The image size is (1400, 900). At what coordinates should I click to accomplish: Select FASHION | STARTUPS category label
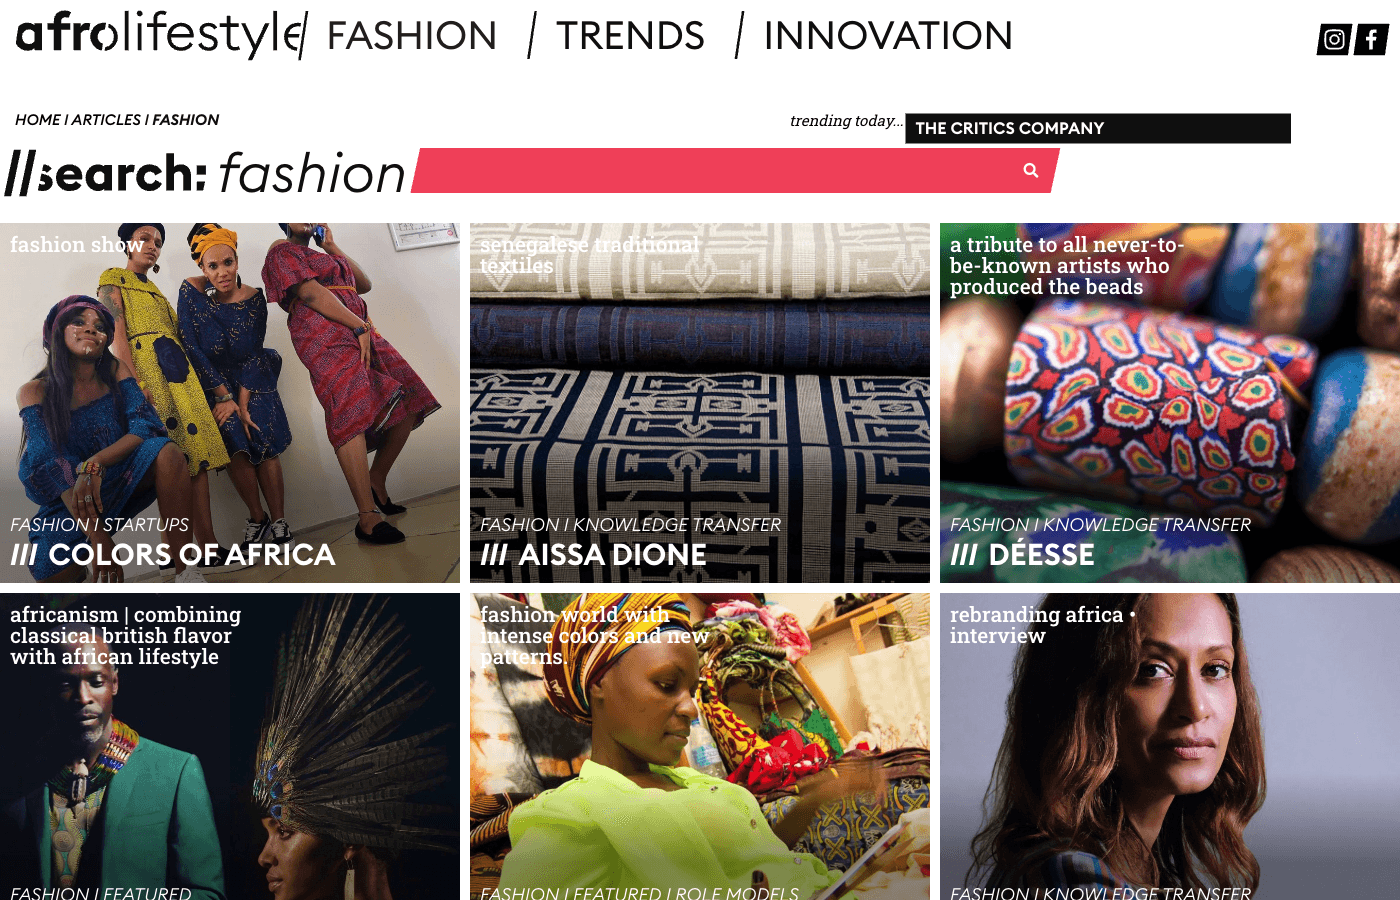[99, 525]
